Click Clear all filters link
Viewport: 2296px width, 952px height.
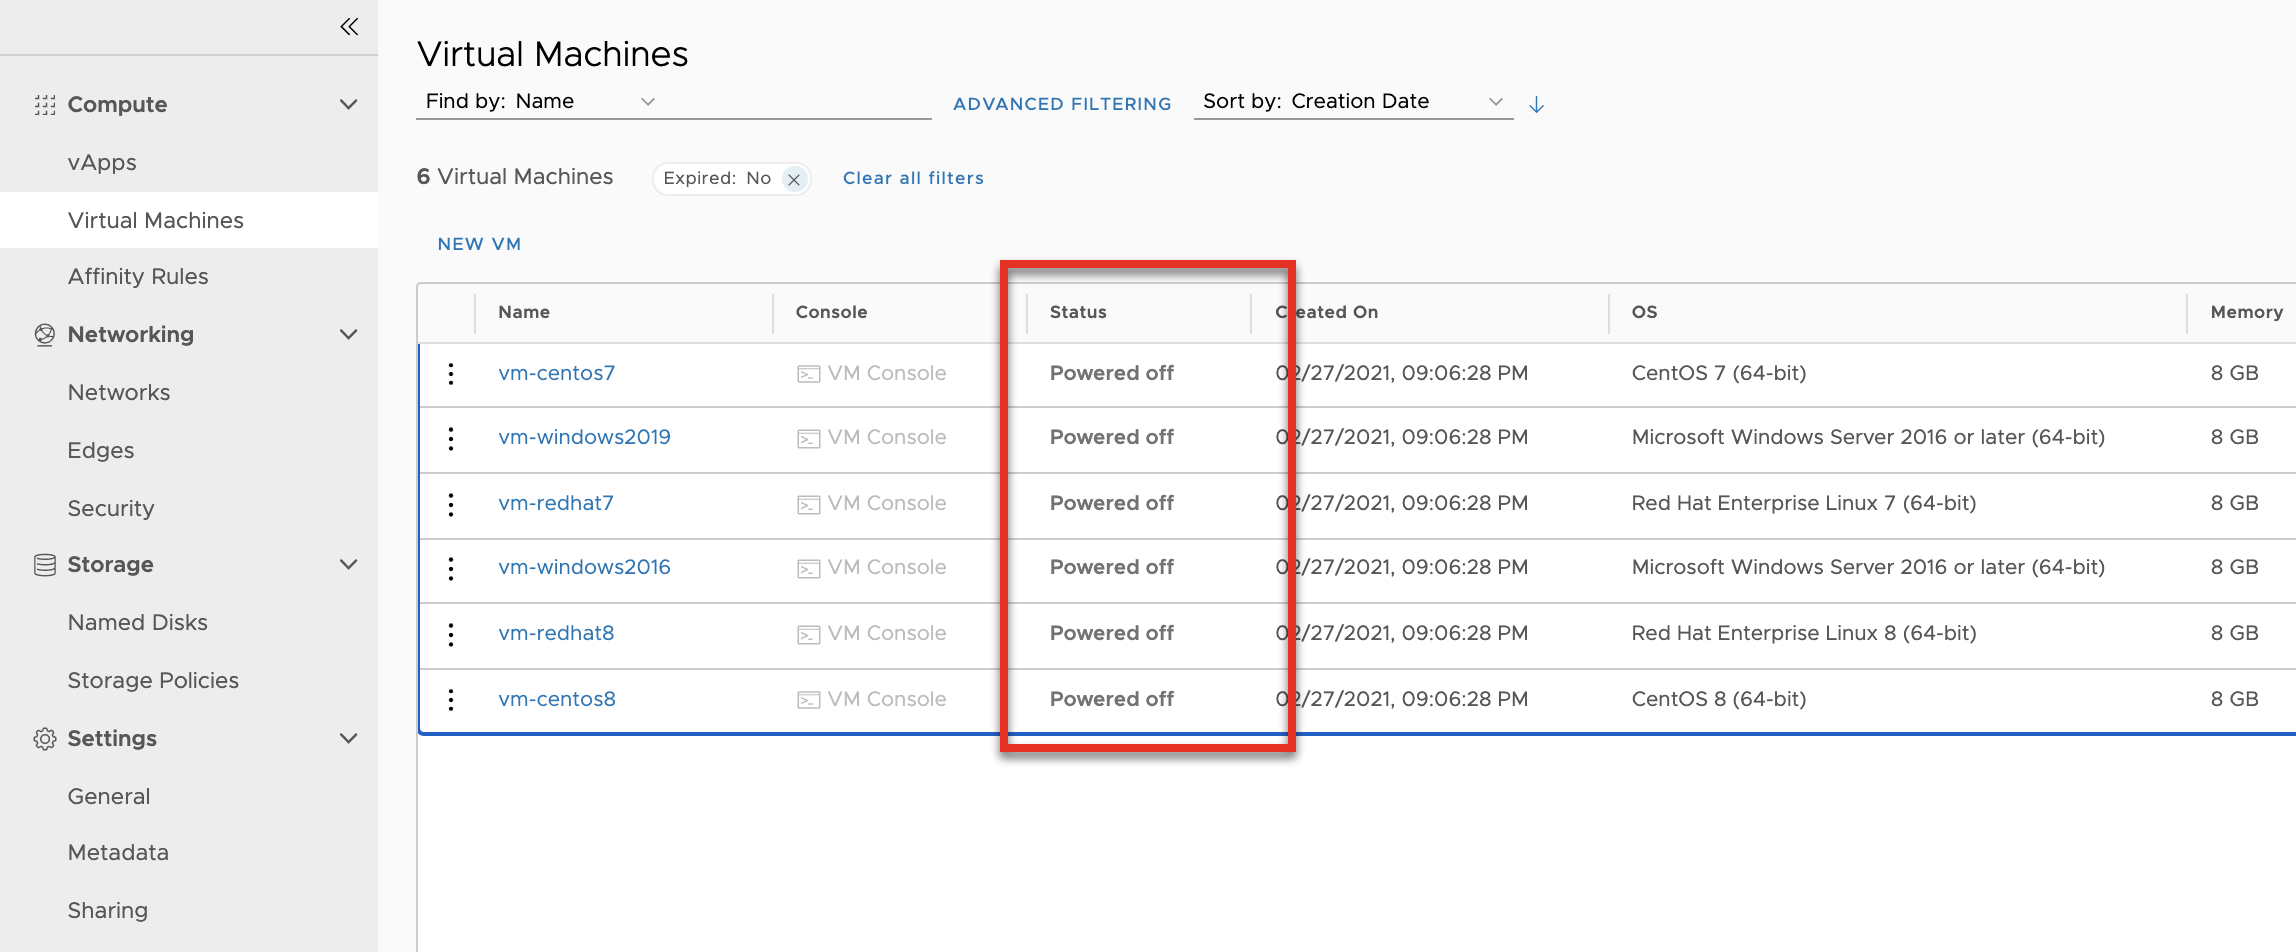(x=913, y=178)
